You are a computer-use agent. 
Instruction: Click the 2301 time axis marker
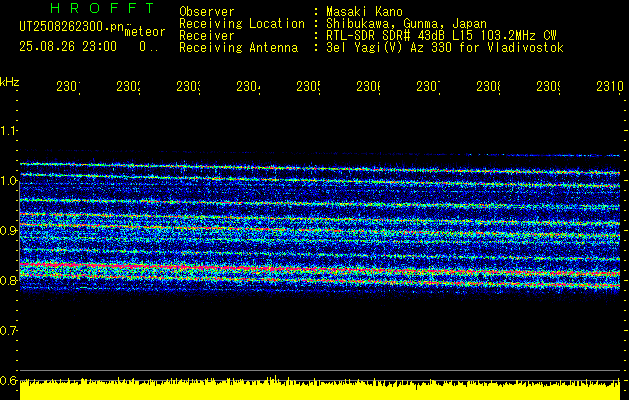68,87
